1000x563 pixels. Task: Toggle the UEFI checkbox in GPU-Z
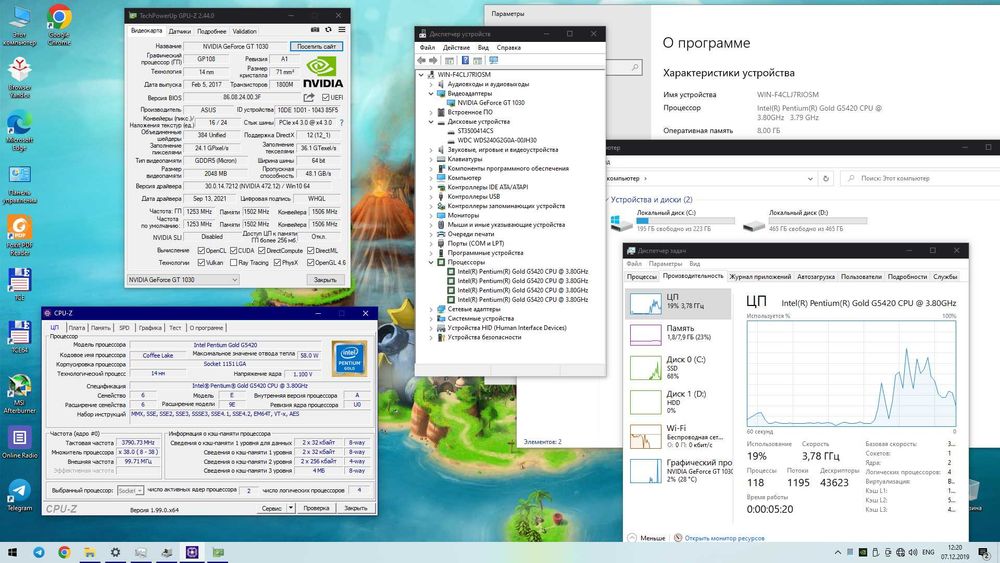(326, 98)
